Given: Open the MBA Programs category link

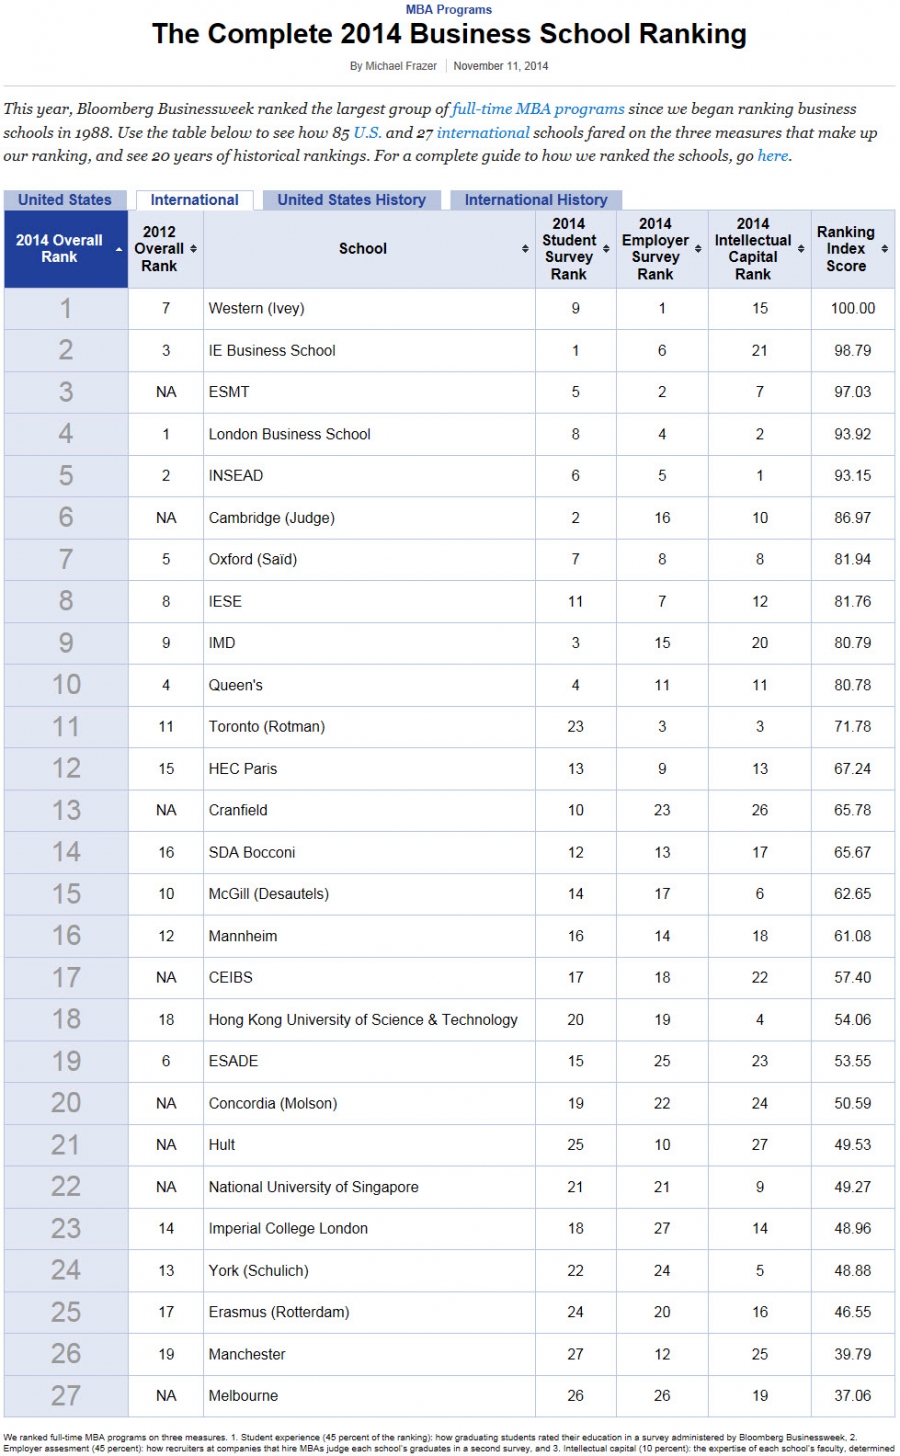Looking at the screenshot, I should click(x=449, y=10).
